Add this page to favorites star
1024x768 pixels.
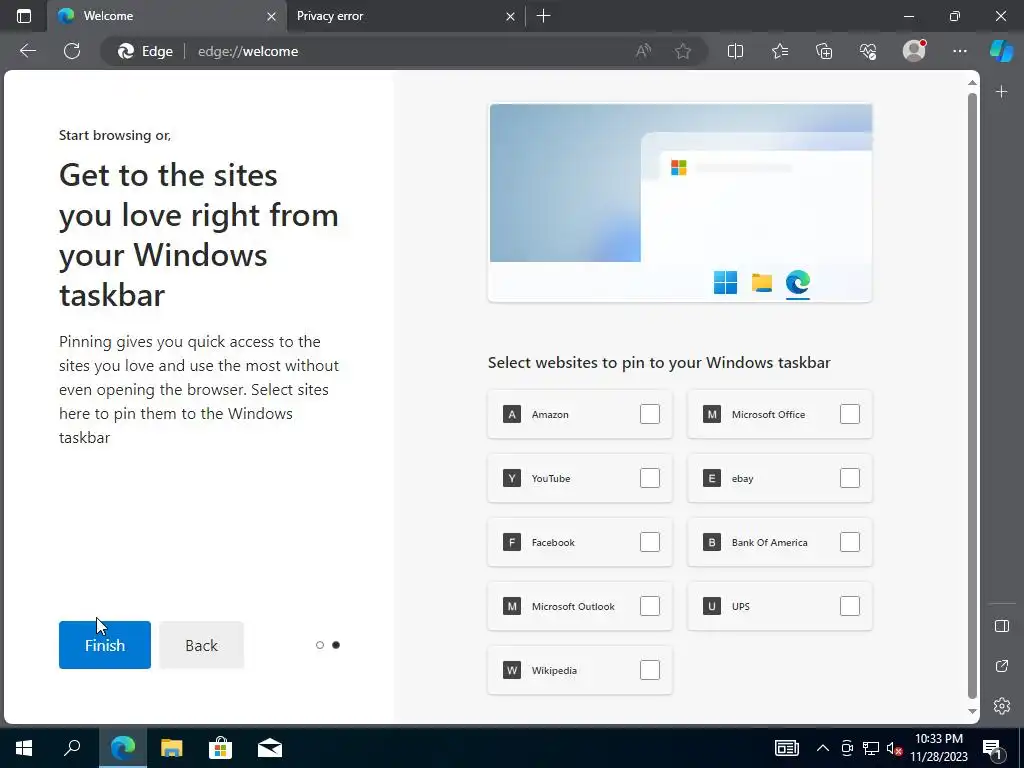click(683, 51)
